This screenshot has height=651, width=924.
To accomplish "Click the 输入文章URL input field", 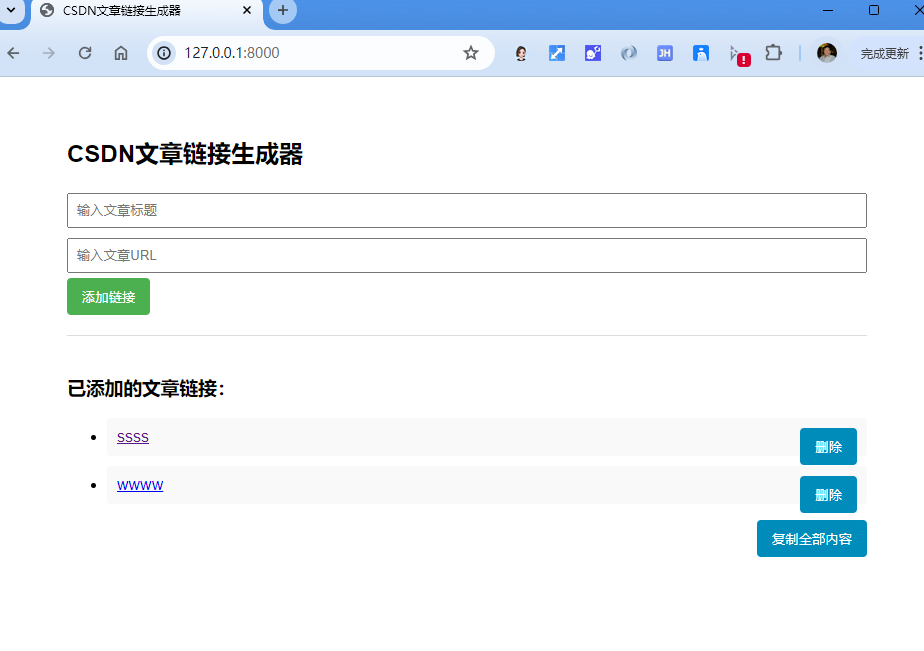I will coord(467,255).
